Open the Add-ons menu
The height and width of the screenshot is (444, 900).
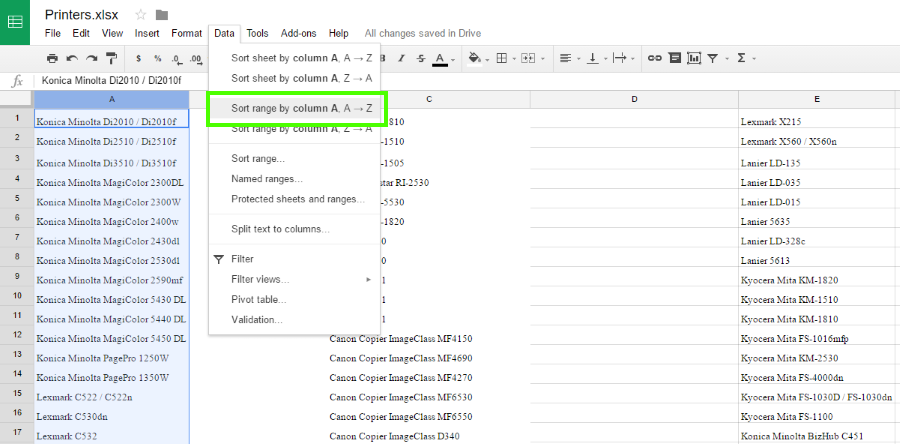(x=298, y=33)
